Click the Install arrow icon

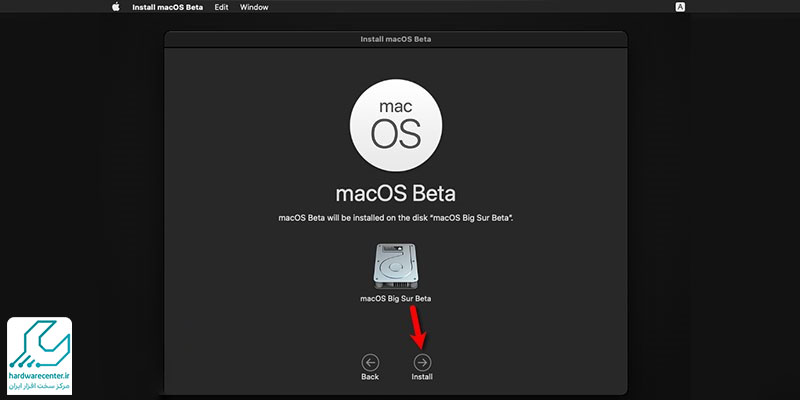(x=422, y=362)
